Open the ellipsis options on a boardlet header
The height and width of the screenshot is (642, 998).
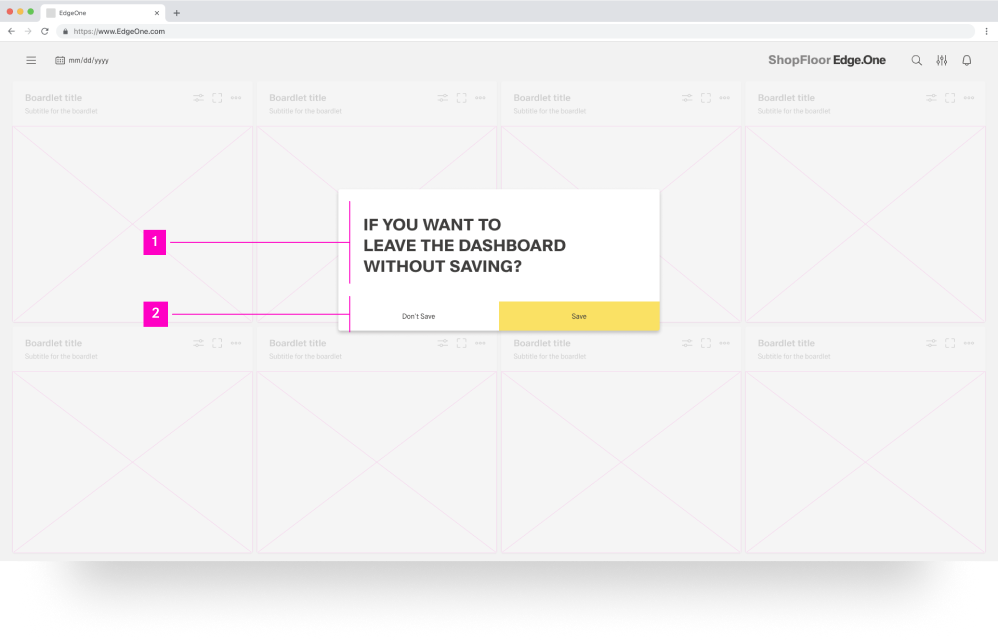(235, 97)
